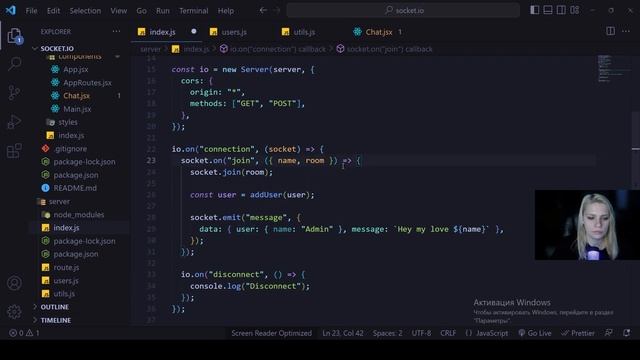Viewport: 640px width, 360px height.
Task: Click server in the breadcrumb
Action: pyautogui.click(x=150, y=49)
